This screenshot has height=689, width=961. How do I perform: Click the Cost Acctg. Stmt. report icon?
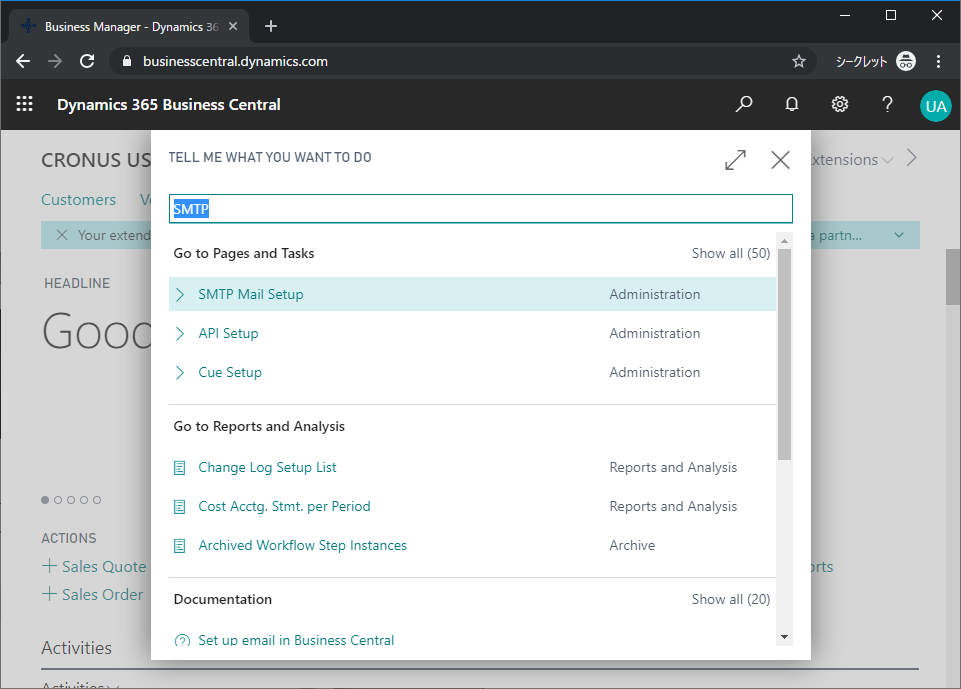click(180, 507)
